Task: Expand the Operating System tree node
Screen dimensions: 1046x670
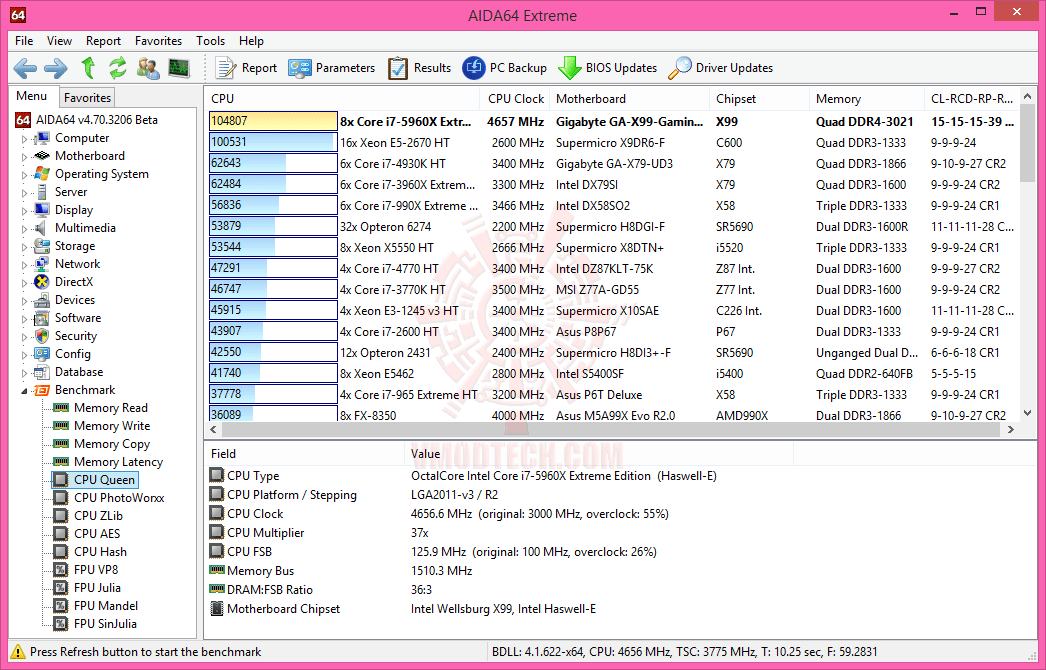Action: tap(25, 175)
